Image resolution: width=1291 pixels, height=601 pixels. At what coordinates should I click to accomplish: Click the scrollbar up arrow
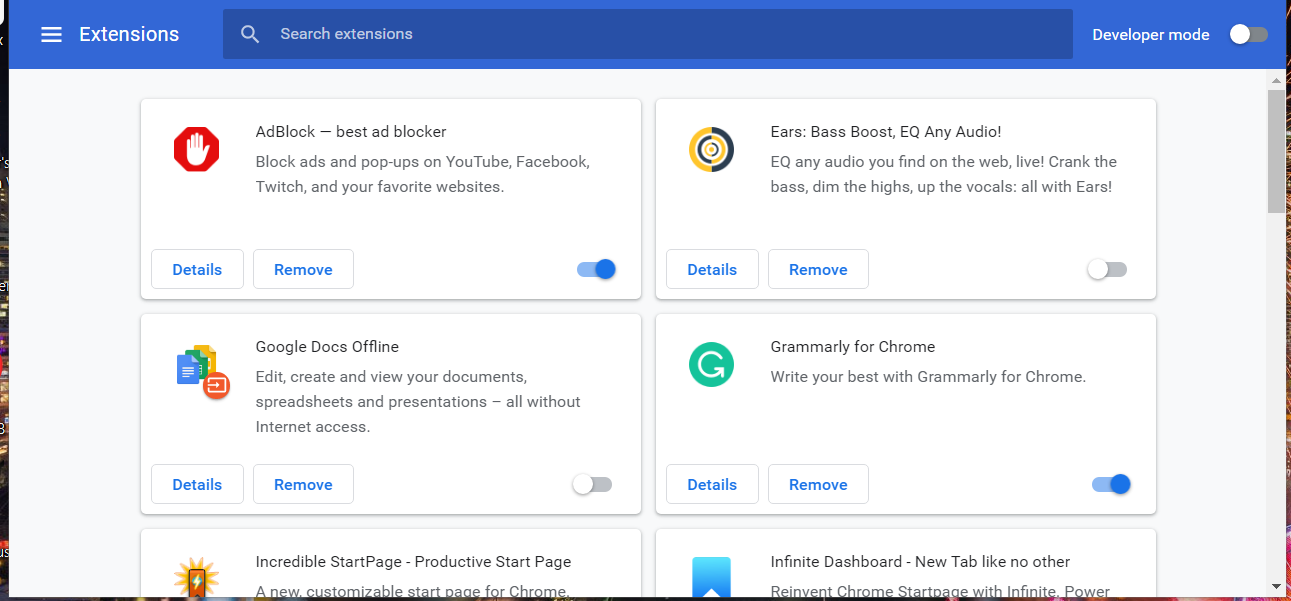[1277, 79]
